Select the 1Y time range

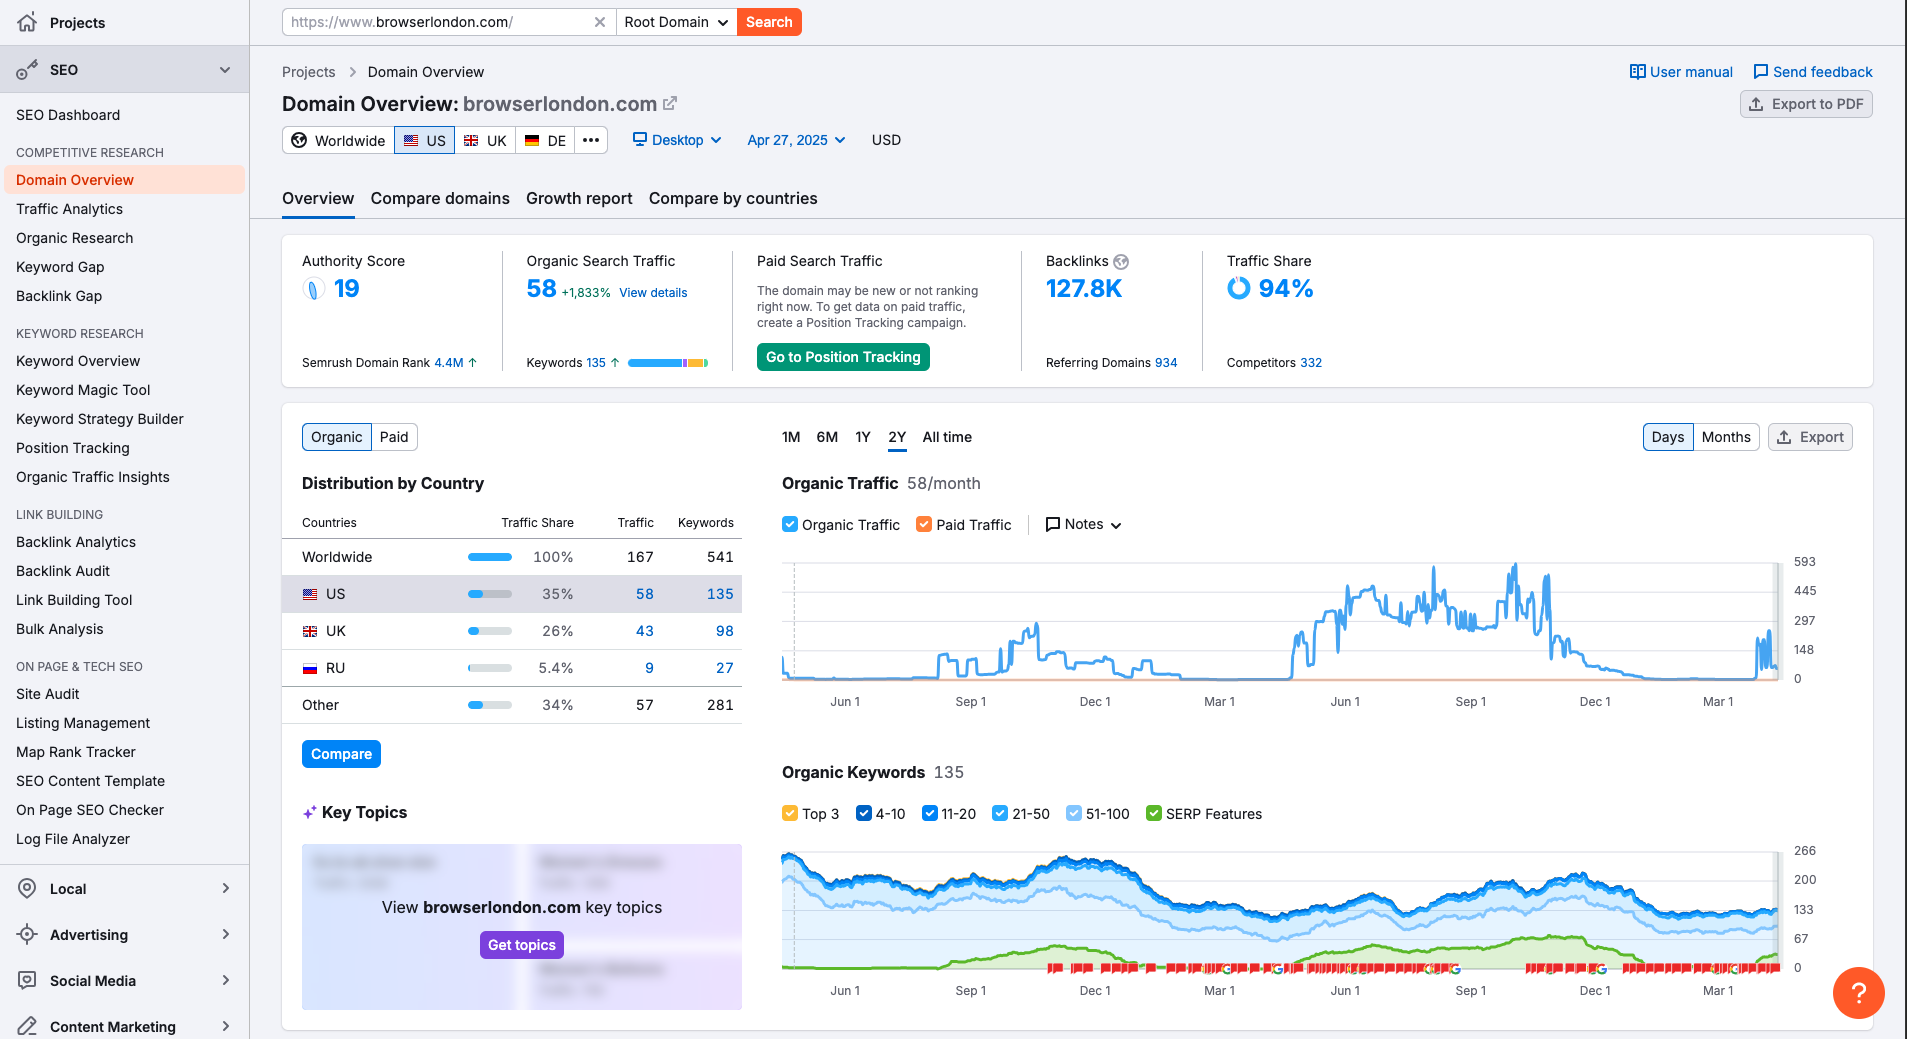click(x=863, y=437)
